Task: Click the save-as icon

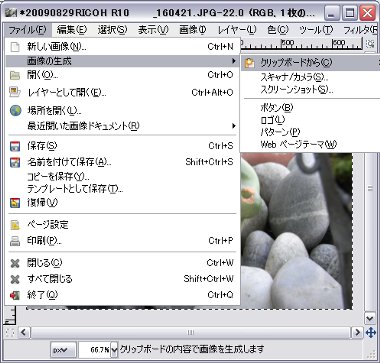Action: 15,162
